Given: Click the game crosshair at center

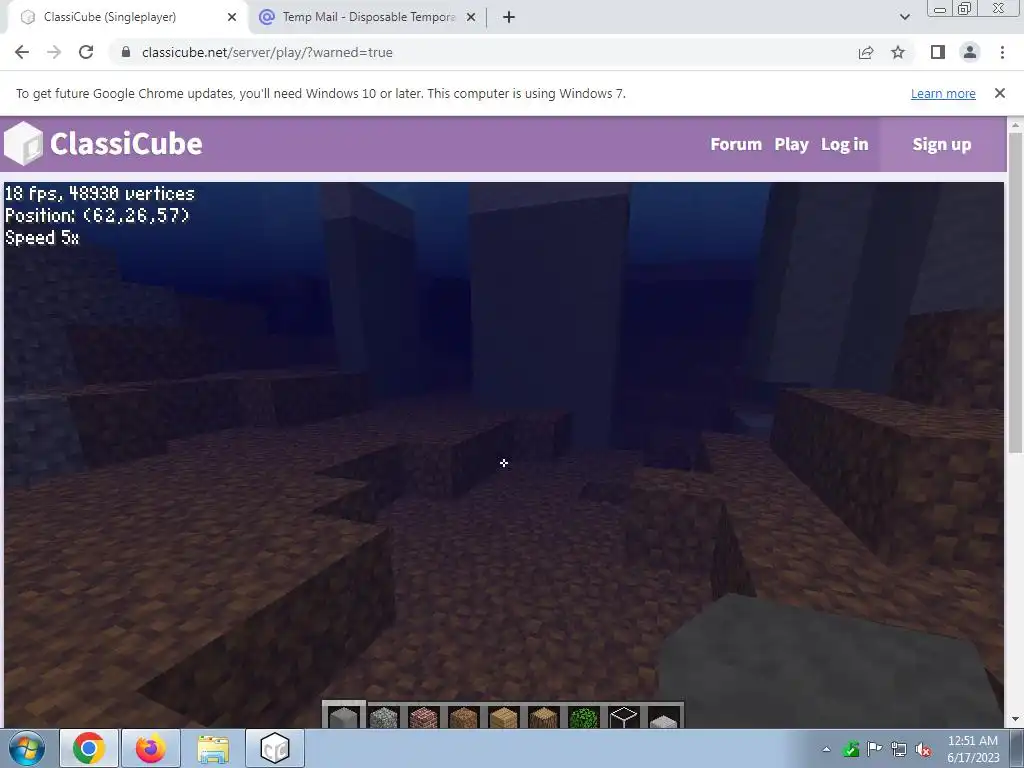Looking at the screenshot, I should click(x=504, y=462).
